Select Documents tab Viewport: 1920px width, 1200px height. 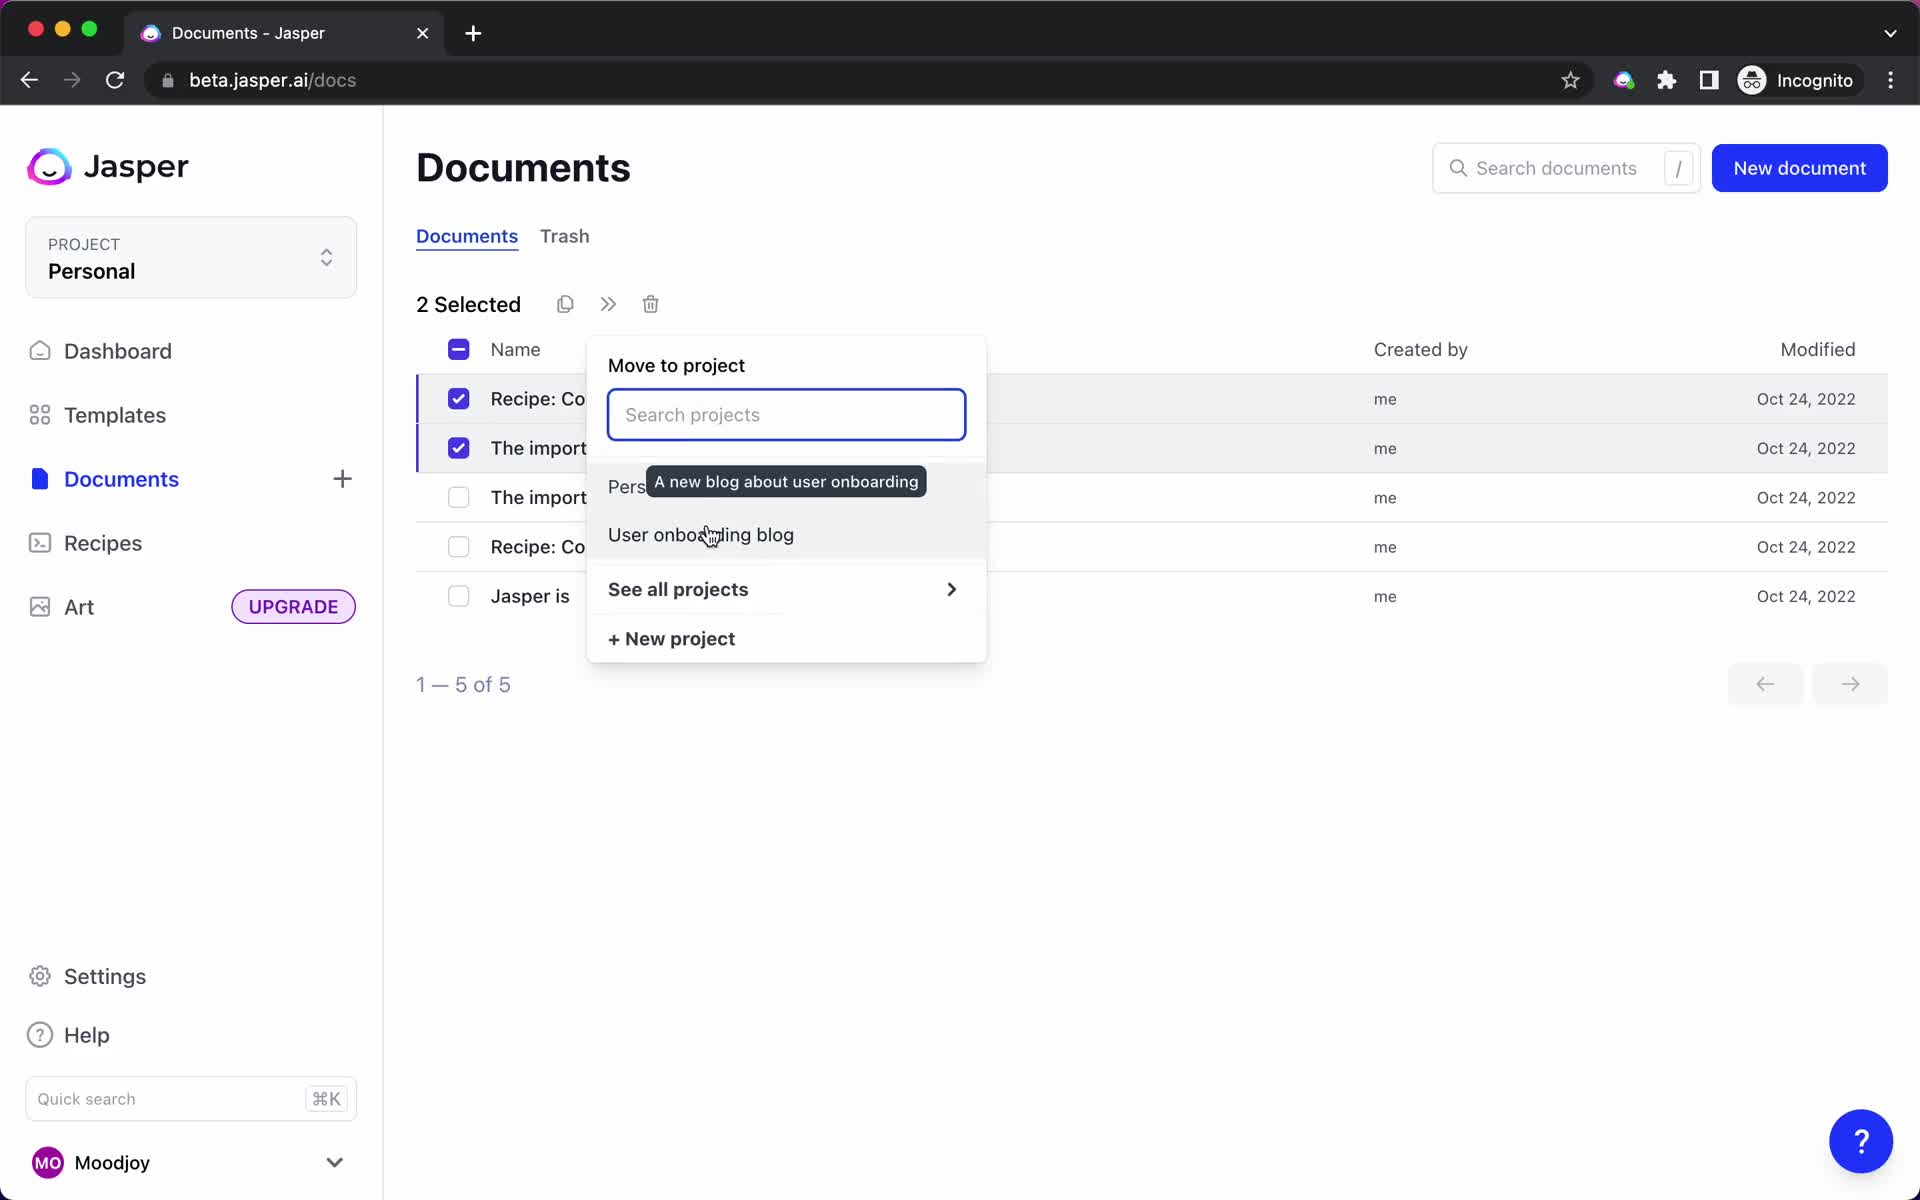pyautogui.click(x=466, y=236)
